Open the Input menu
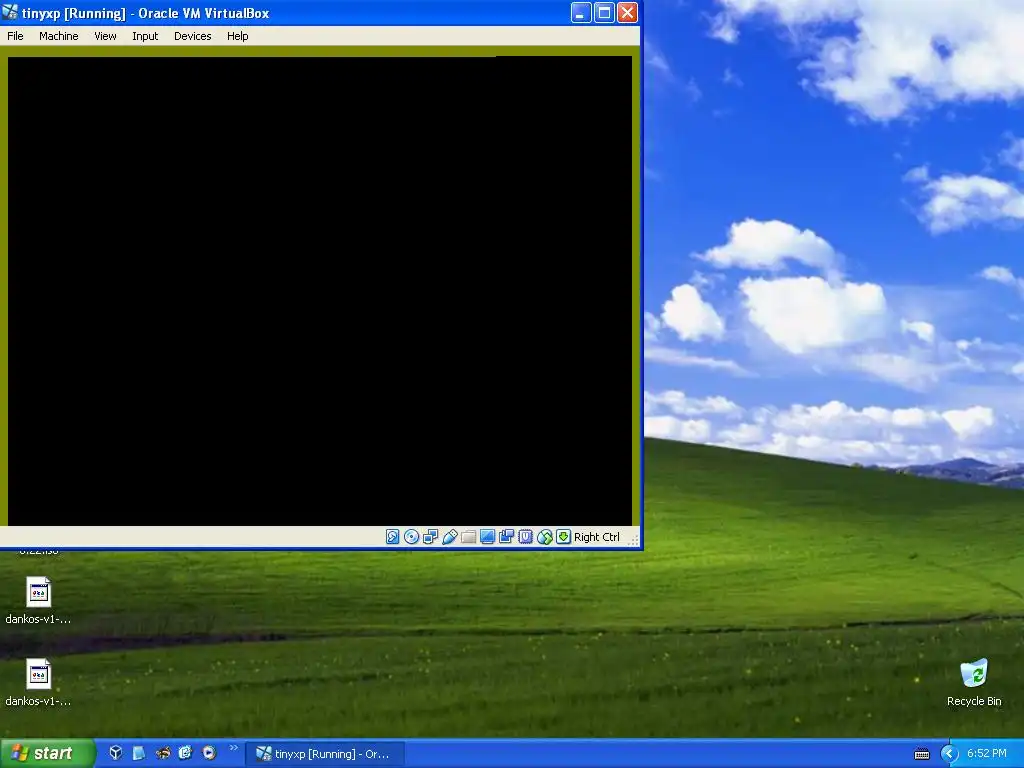Image resolution: width=1024 pixels, height=768 pixels. click(x=145, y=36)
